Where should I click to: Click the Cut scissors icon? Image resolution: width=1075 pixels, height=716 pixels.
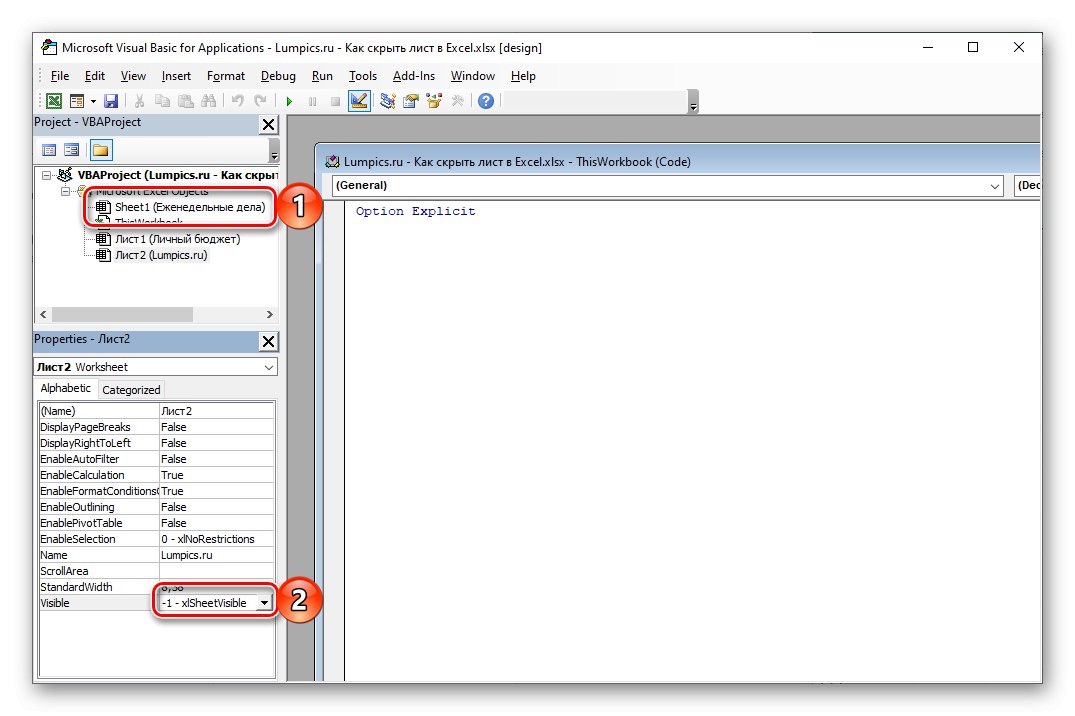point(139,101)
